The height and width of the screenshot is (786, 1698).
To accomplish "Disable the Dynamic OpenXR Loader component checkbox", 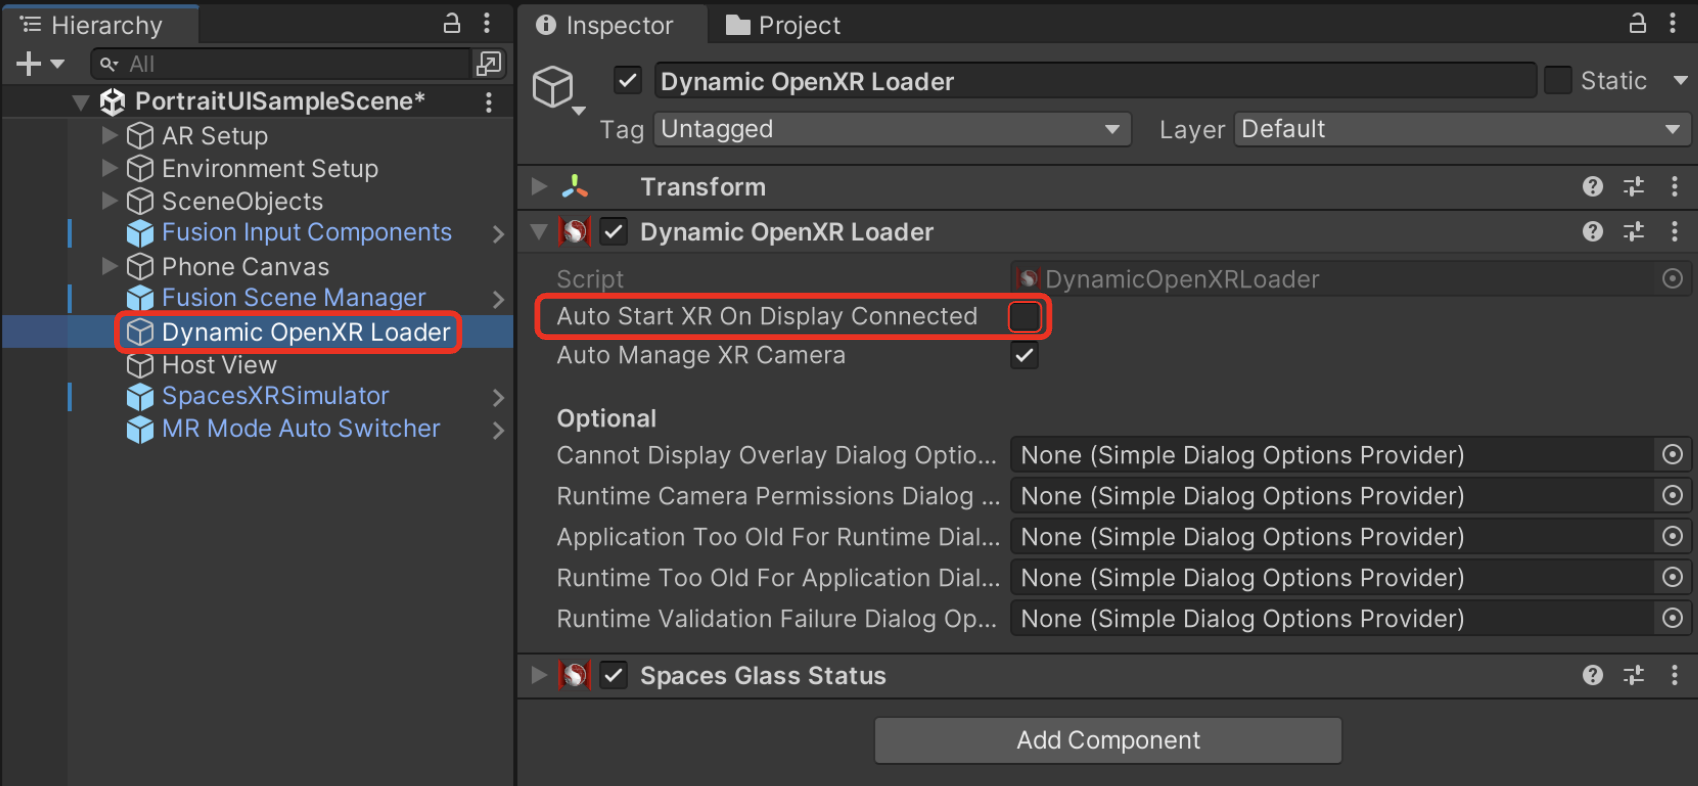I will pyautogui.click(x=614, y=232).
